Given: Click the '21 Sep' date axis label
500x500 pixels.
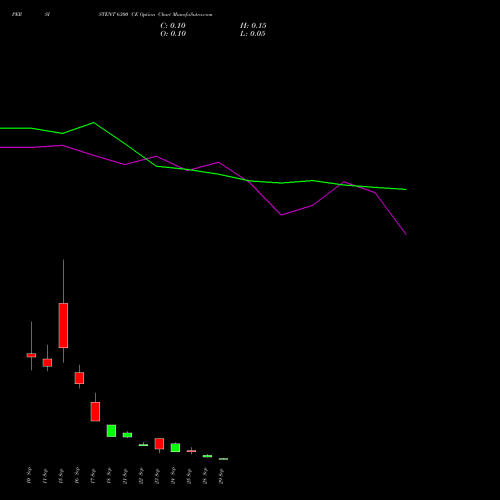Looking at the screenshot, I should pyautogui.click(x=125, y=476).
